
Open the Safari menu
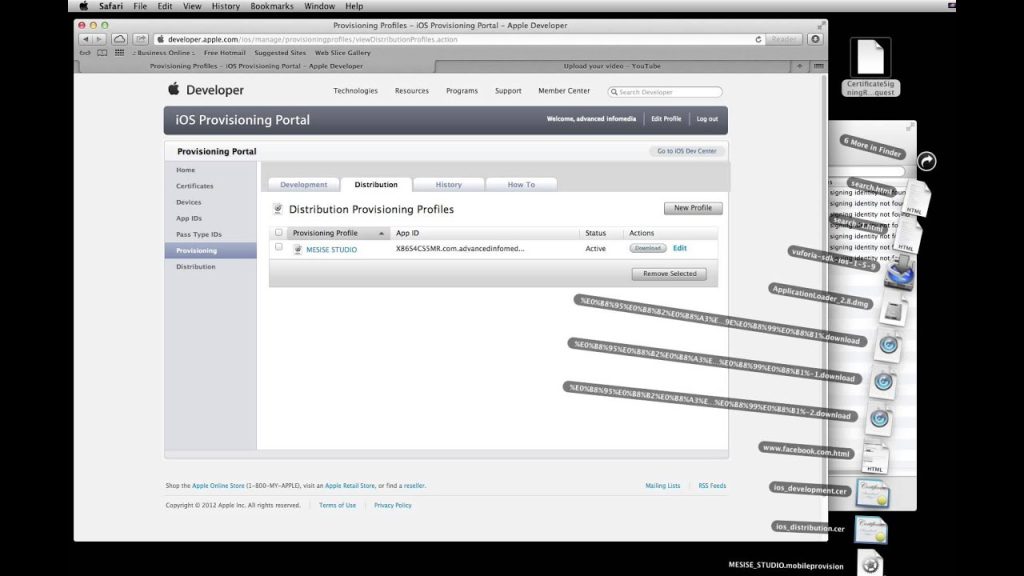tap(111, 6)
